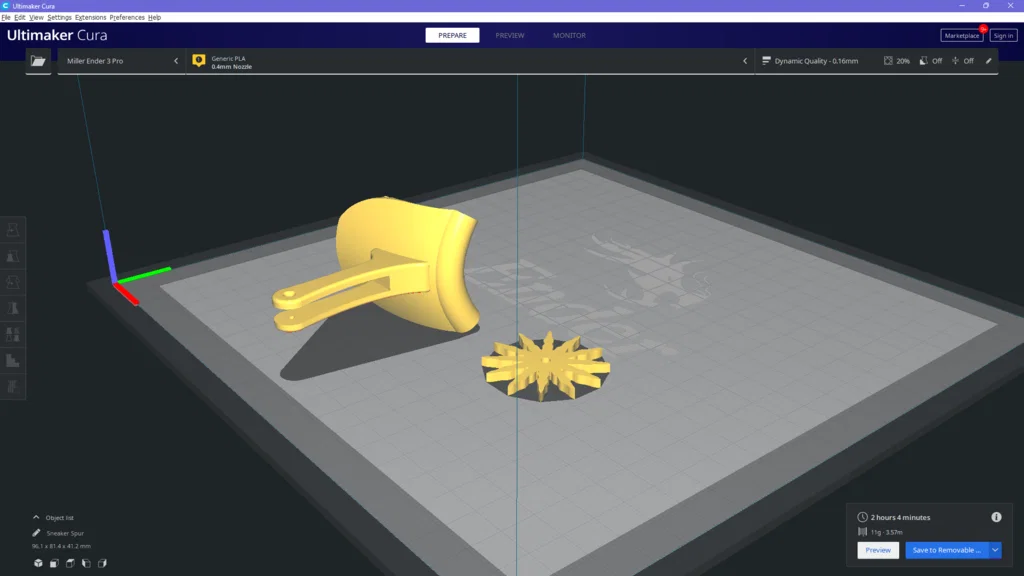Image resolution: width=1024 pixels, height=576 pixels.
Task: Click the Sneaker Spur object name
Action: click(x=65, y=533)
